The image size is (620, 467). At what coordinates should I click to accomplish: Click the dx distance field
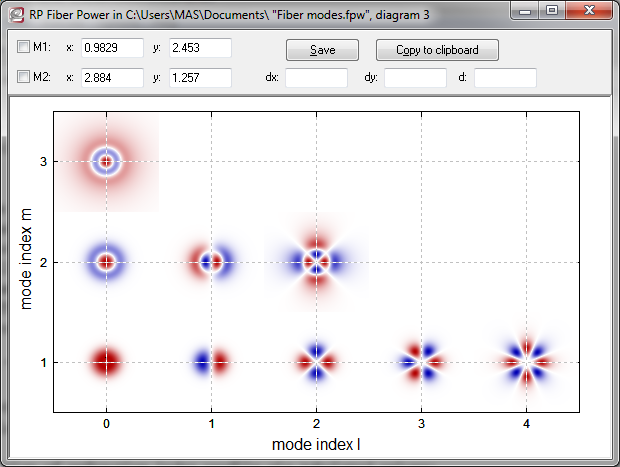[316, 77]
